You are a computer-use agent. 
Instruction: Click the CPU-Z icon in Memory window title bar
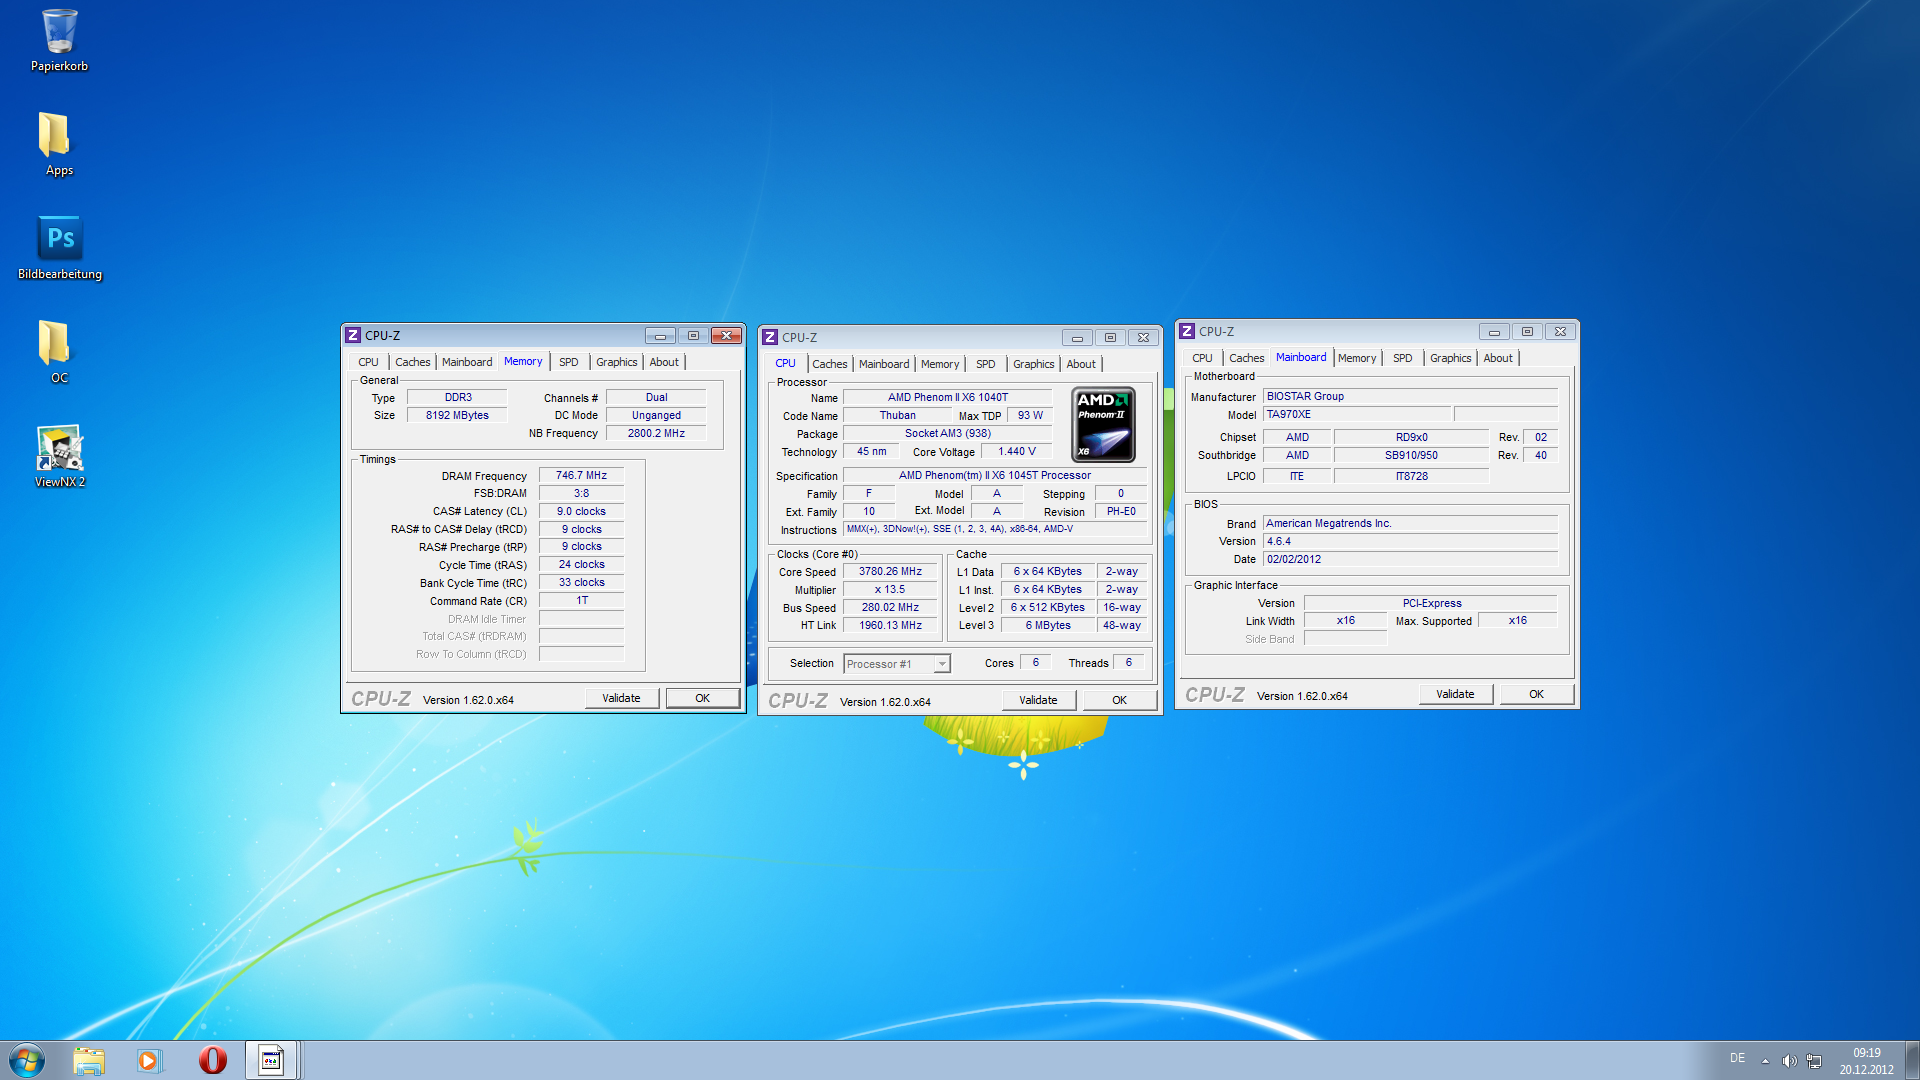[353, 335]
